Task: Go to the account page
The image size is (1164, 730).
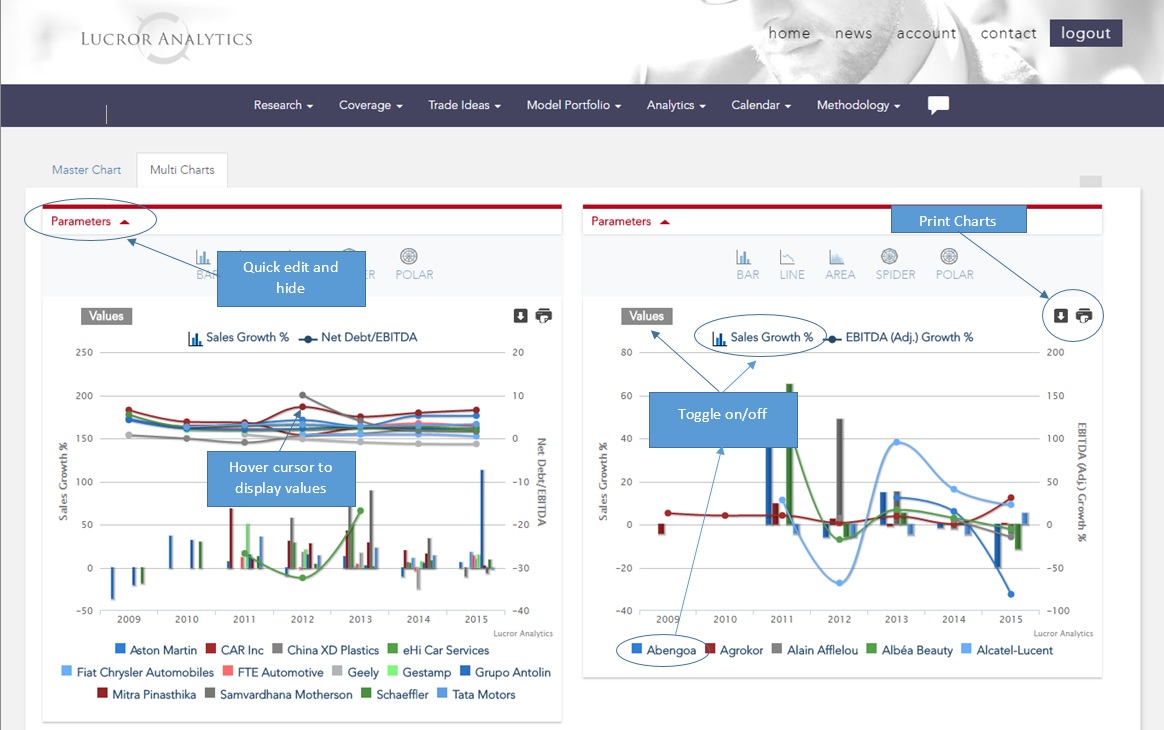Action: pyautogui.click(x=926, y=33)
